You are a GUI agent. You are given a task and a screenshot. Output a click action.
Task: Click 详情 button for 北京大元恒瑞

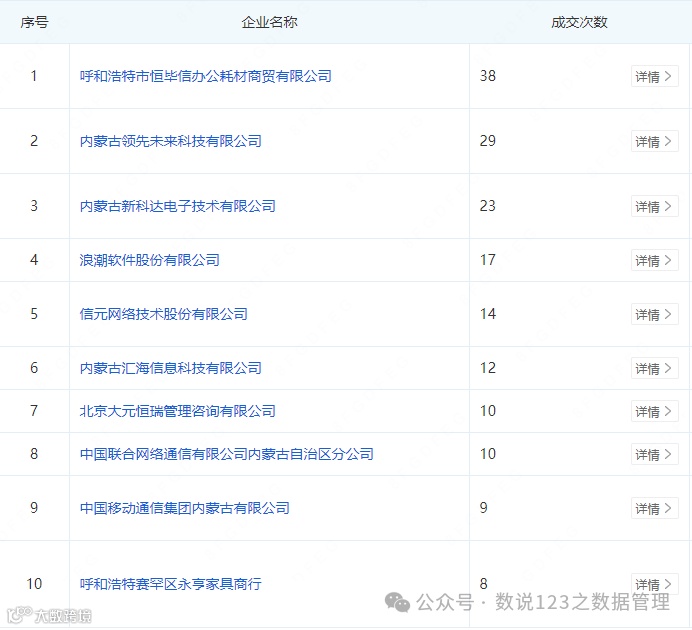[654, 411]
